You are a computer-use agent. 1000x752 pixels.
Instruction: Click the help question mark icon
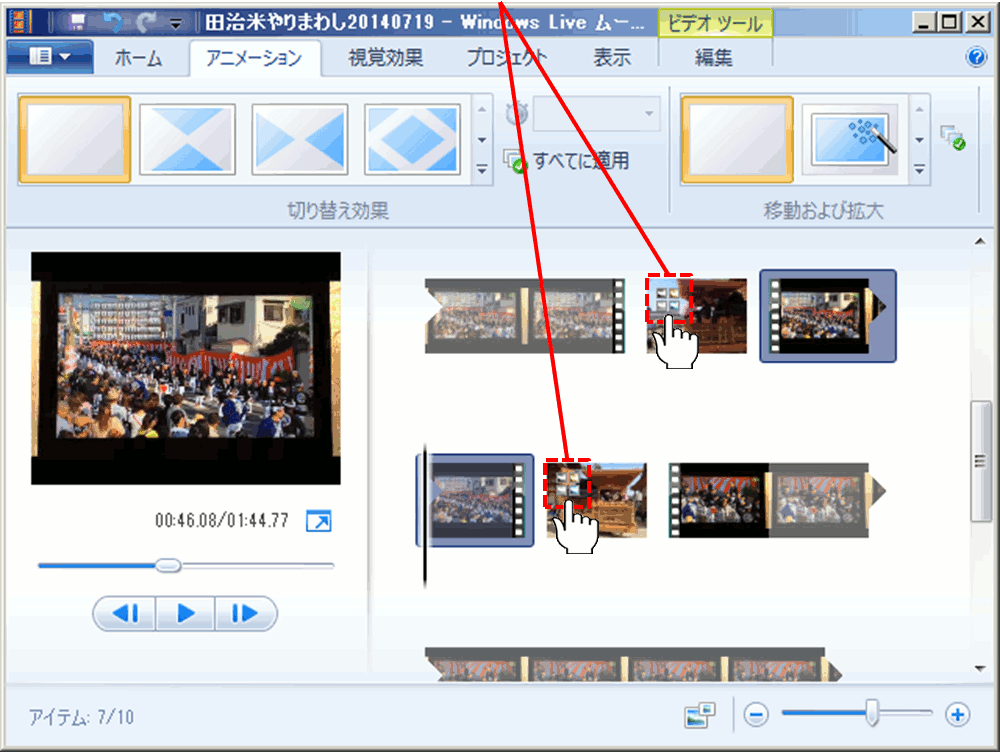pyautogui.click(x=976, y=58)
